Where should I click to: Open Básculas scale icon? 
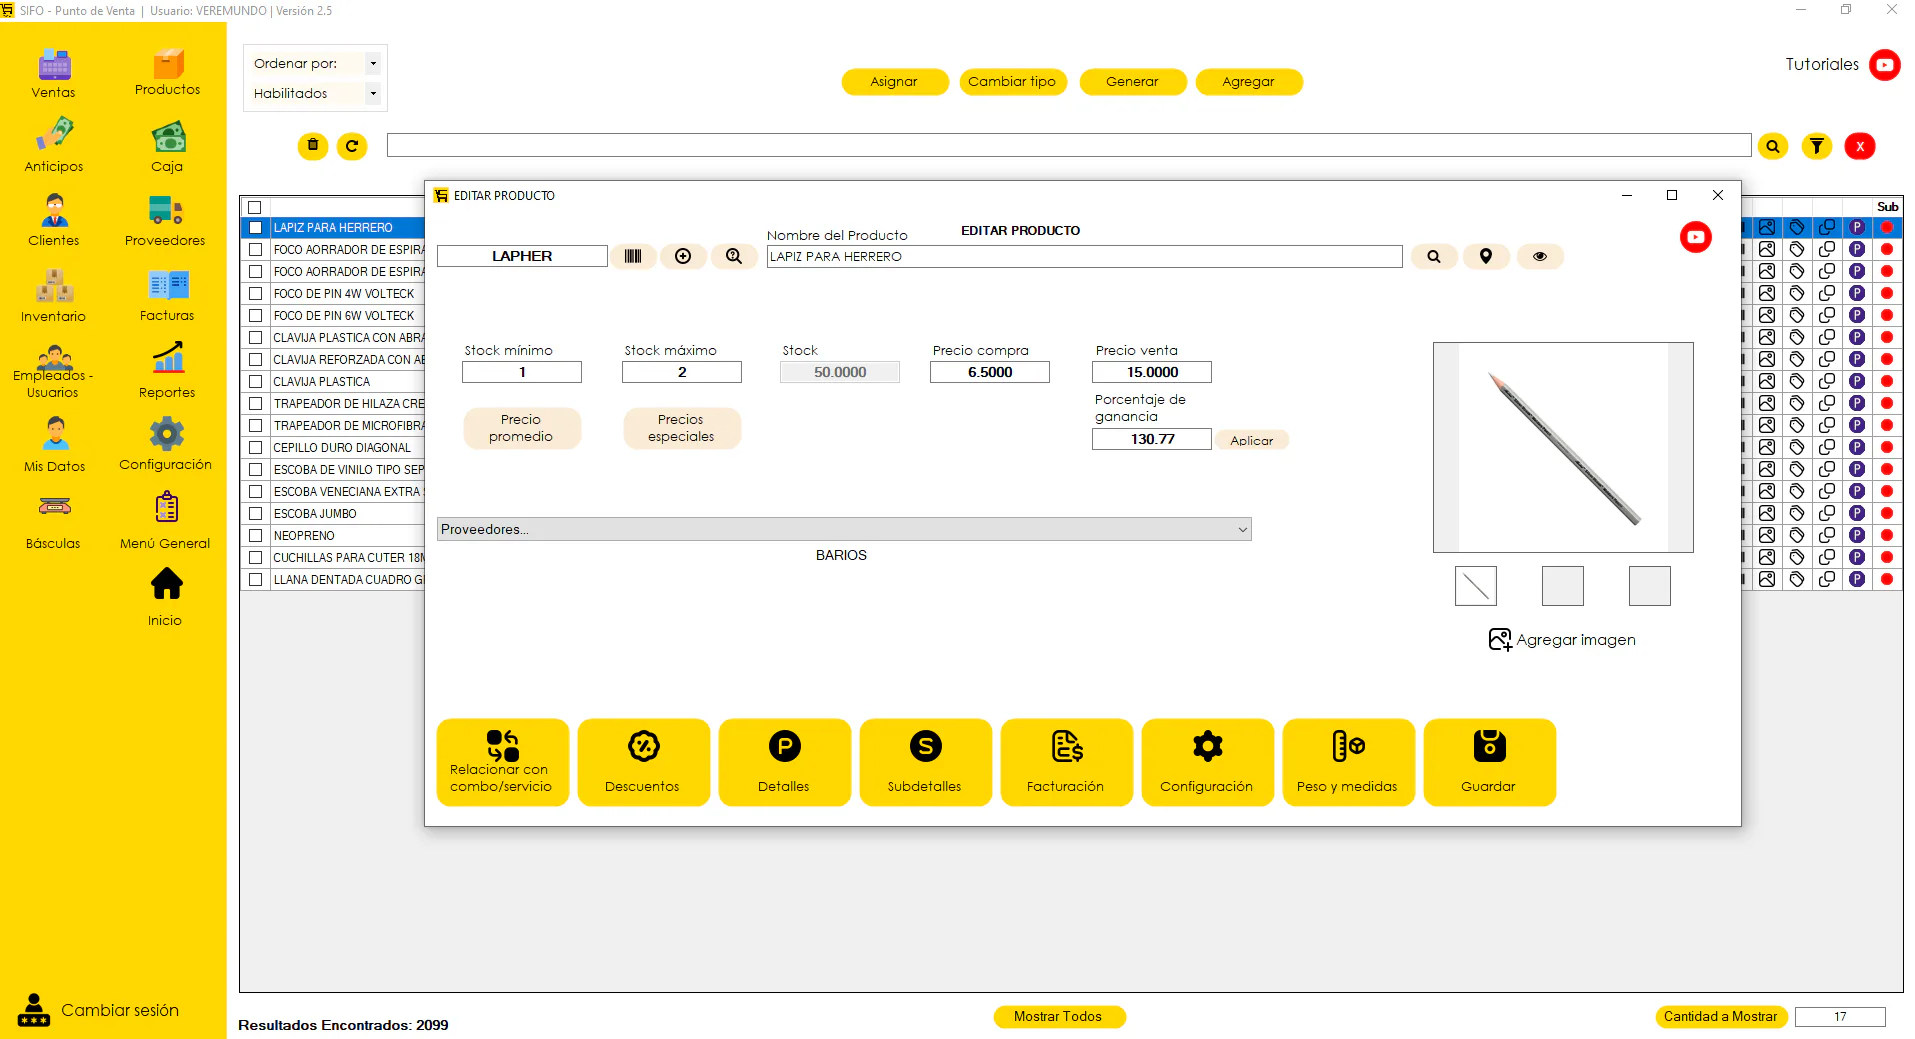[x=54, y=508]
